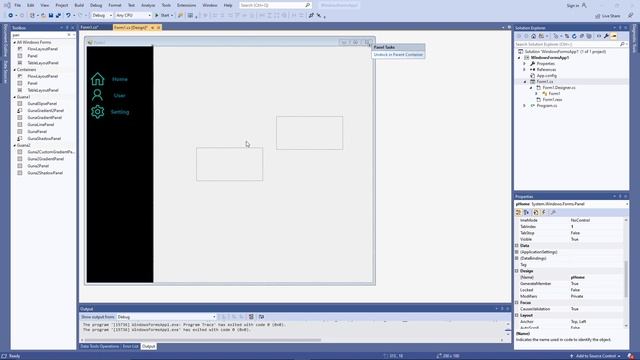Collapse the Design category in Properties

point(517,271)
